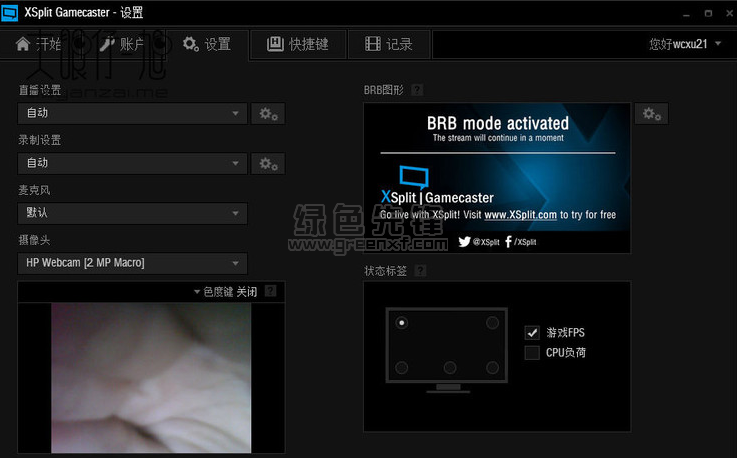This screenshot has height=458, width=737.
Task: Open the 您好wcxu21 user menu
Action: point(685,44)
